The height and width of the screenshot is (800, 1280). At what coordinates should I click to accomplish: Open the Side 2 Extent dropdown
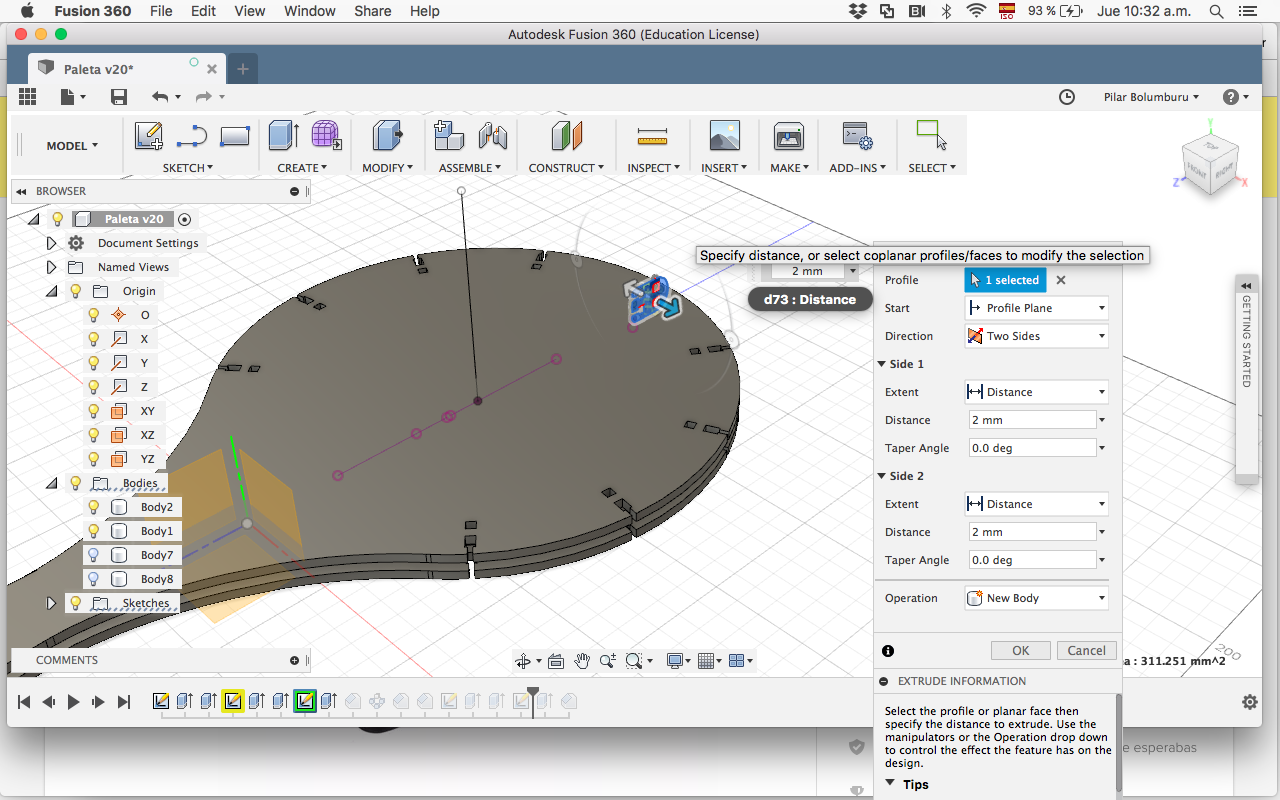pyautogui.click(x=1036, y=504)
